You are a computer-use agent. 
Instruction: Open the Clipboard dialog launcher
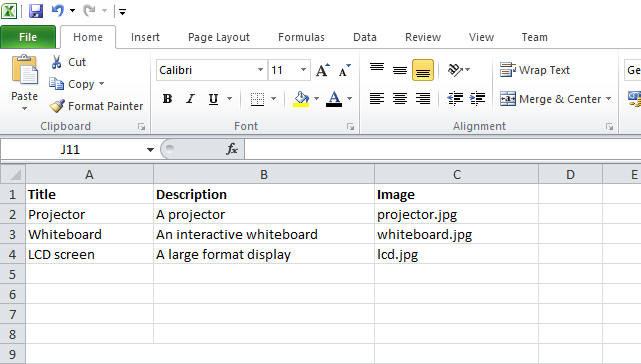141,127
